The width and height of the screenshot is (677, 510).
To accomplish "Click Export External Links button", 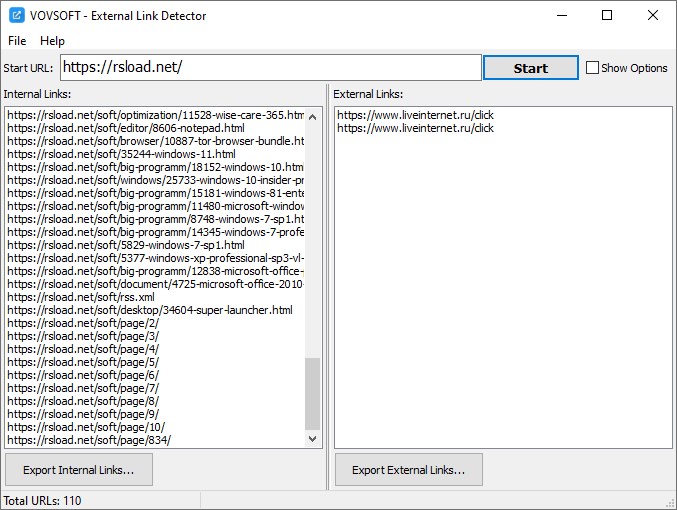I will click(x=408, y=470).
